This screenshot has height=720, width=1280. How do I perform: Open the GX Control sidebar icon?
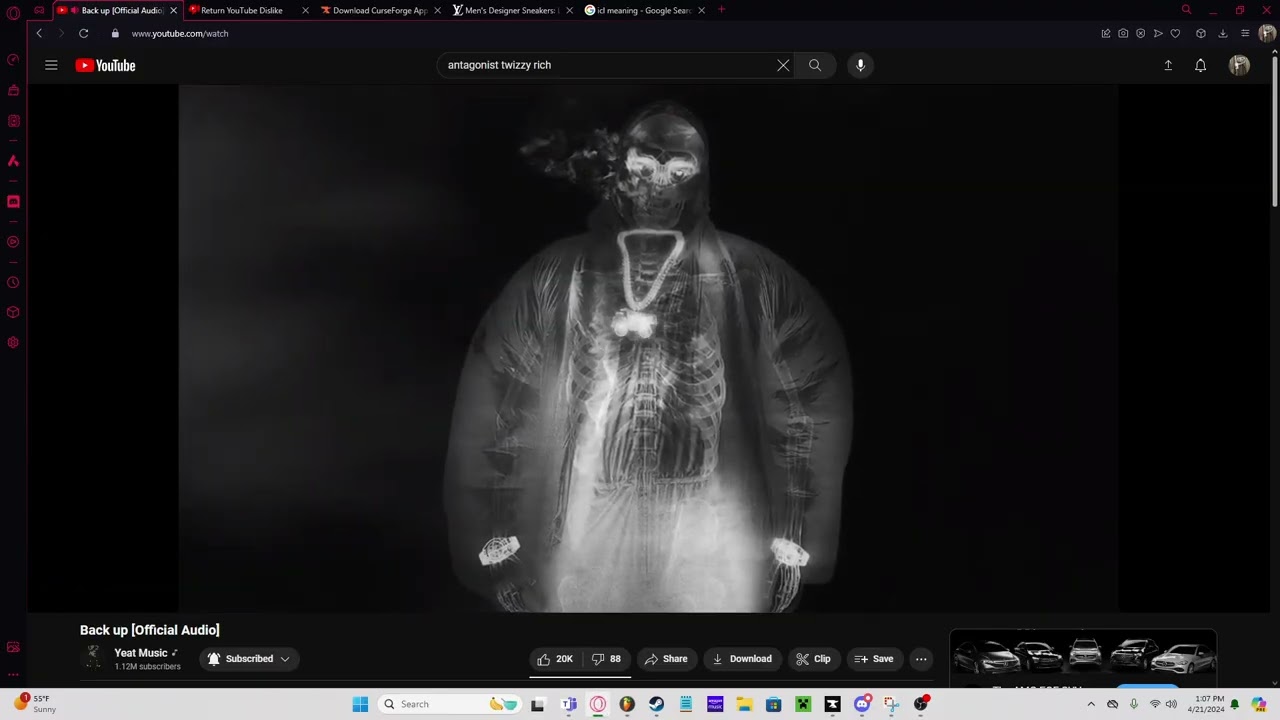click(13, 59)
